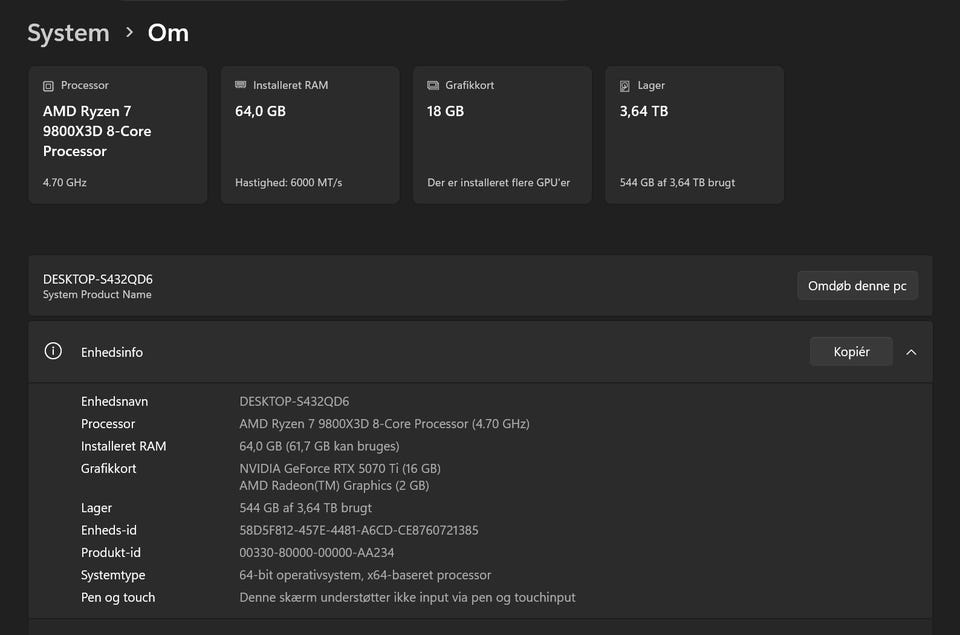Click 64-bit operativsystem, x64-baseret processor

(x=365, y=575)
